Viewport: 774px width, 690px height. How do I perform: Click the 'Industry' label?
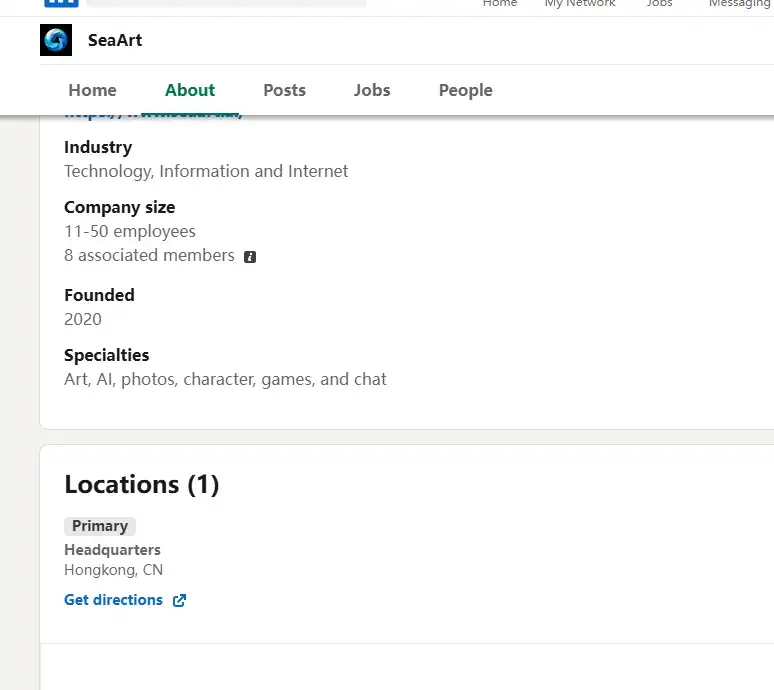[x=98, y=147]
